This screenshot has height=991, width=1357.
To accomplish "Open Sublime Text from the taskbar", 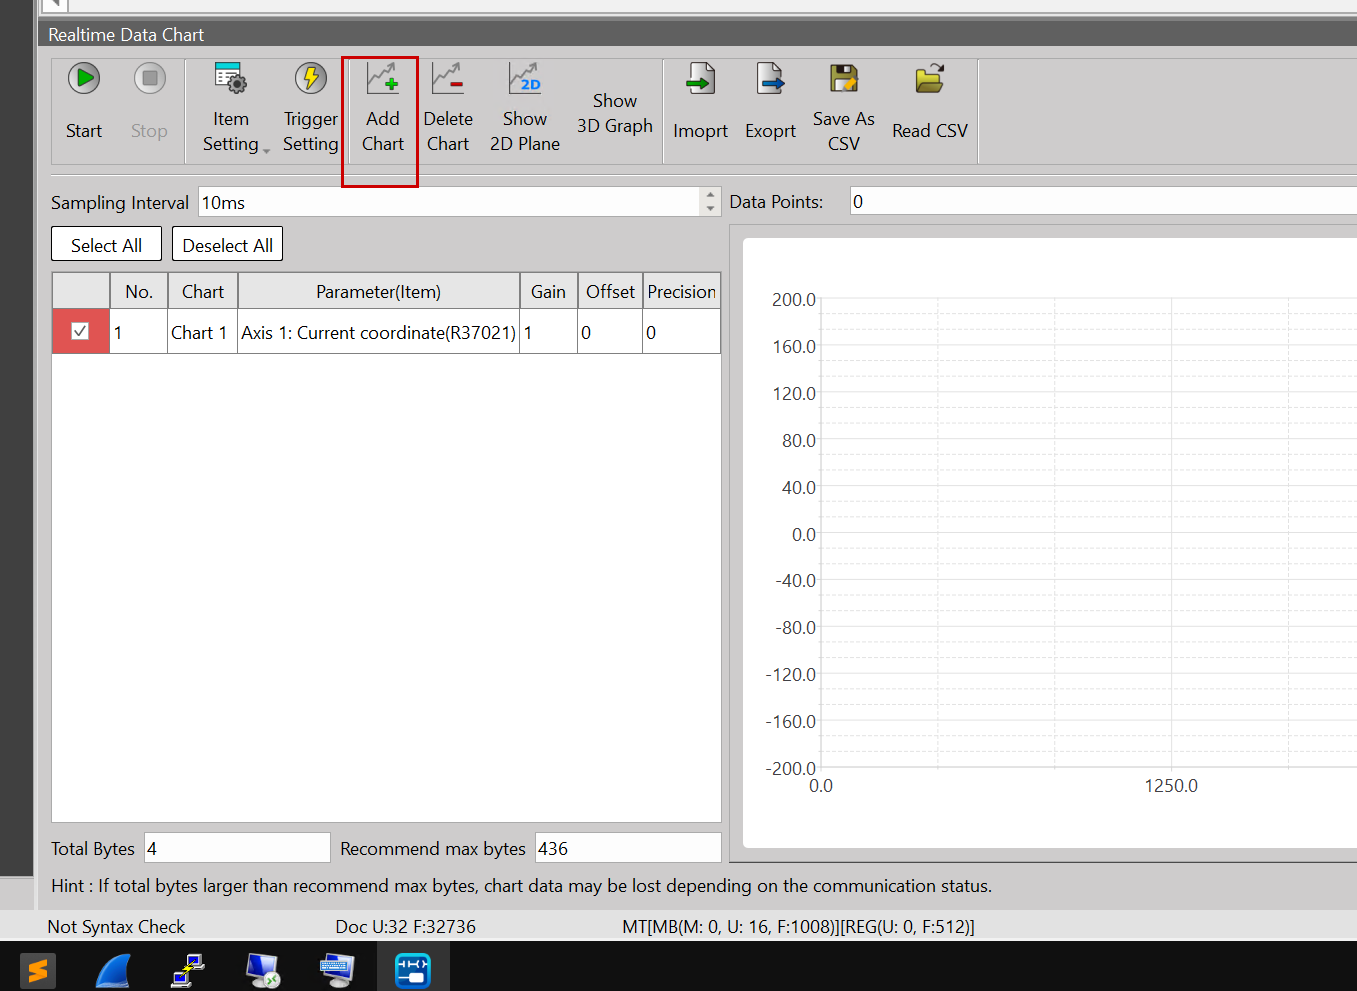I will 38,969.
